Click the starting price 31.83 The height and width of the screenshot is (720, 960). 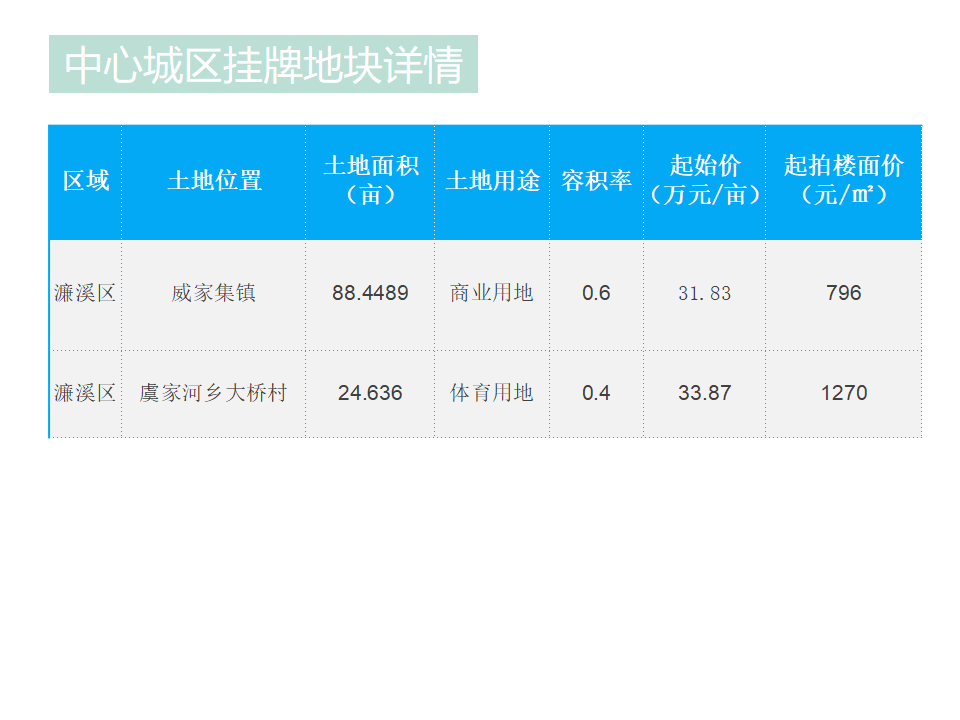click(x=705, y=293)
